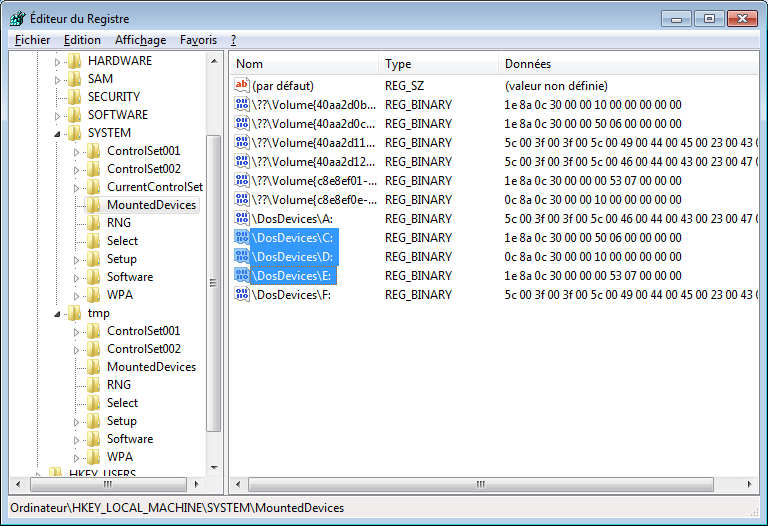Open the Favoris menu
Screen dimensions: 768x526
tap(198, 40)
